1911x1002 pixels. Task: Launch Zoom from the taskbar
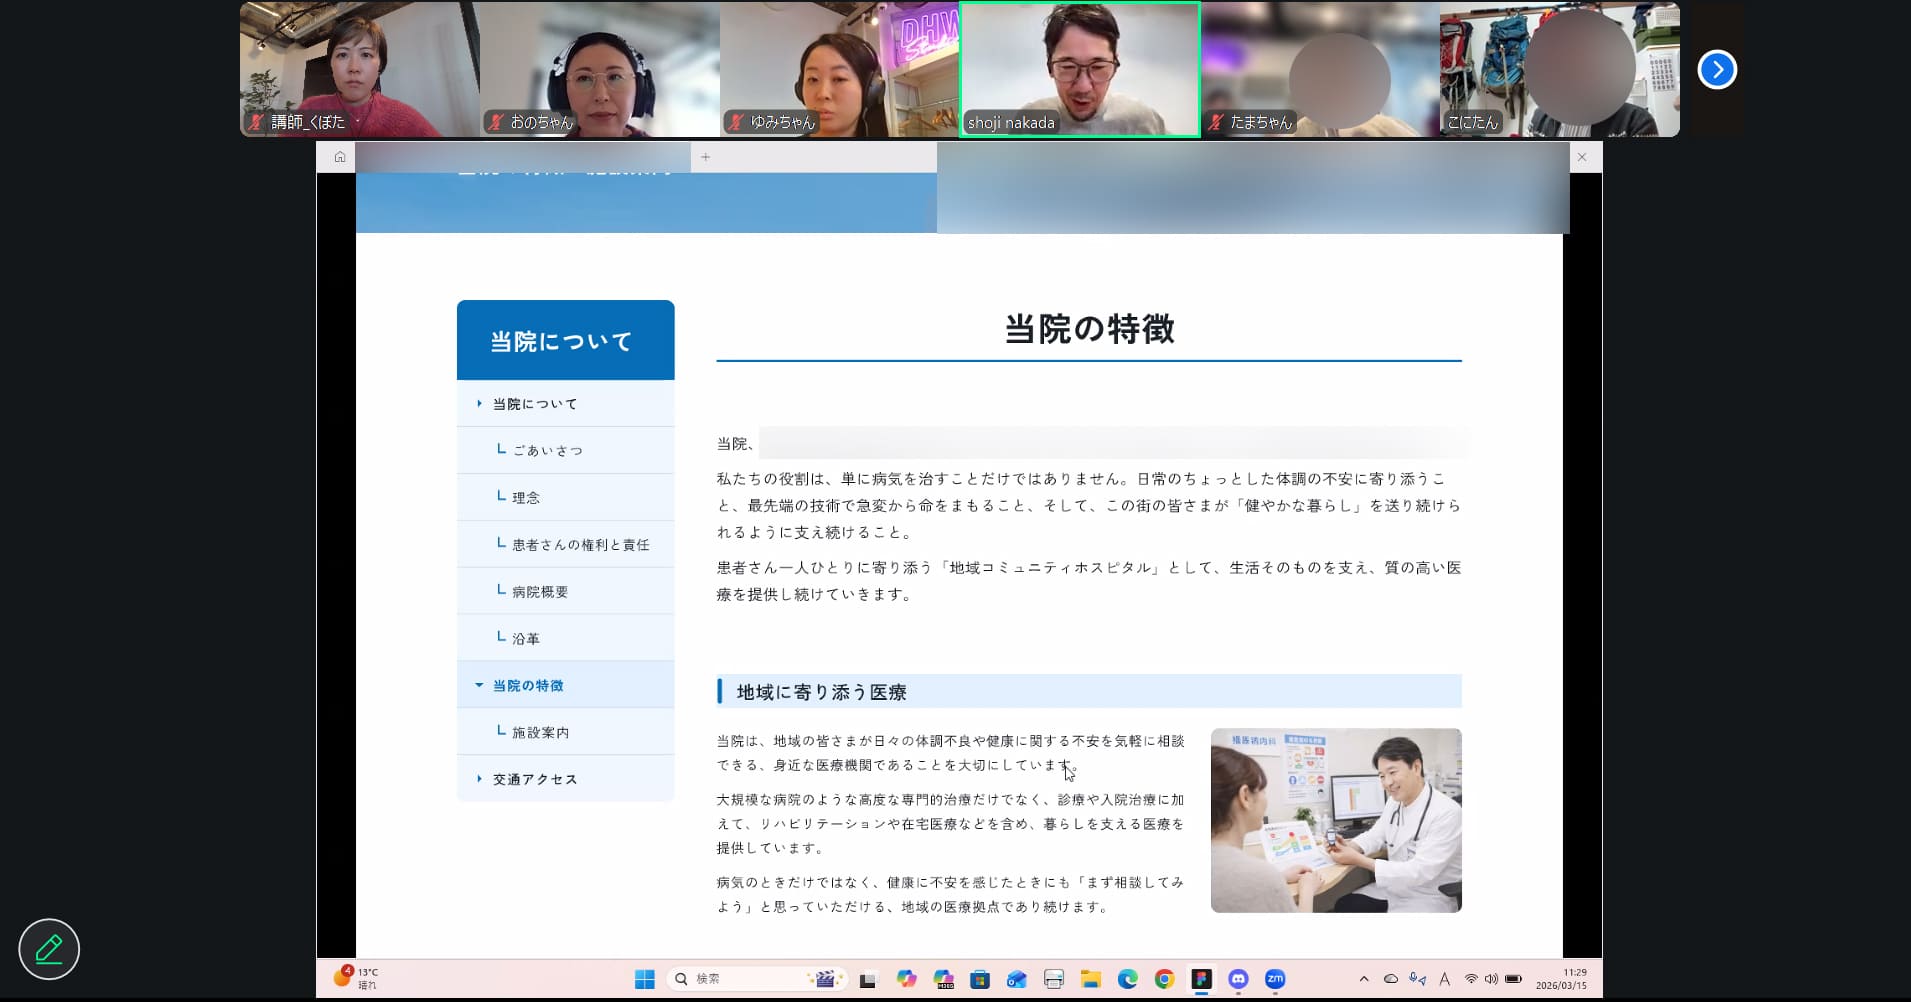[x=1275, y=979]
